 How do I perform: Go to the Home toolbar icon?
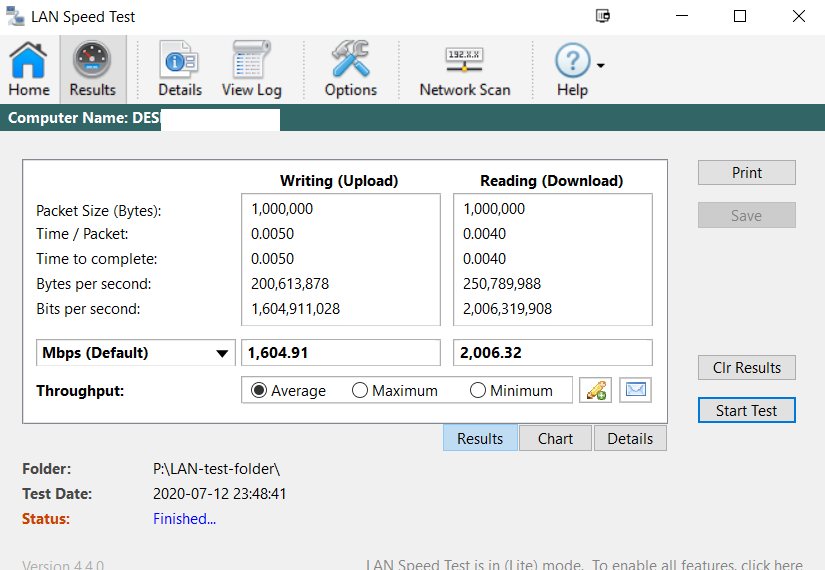(28, 68)
